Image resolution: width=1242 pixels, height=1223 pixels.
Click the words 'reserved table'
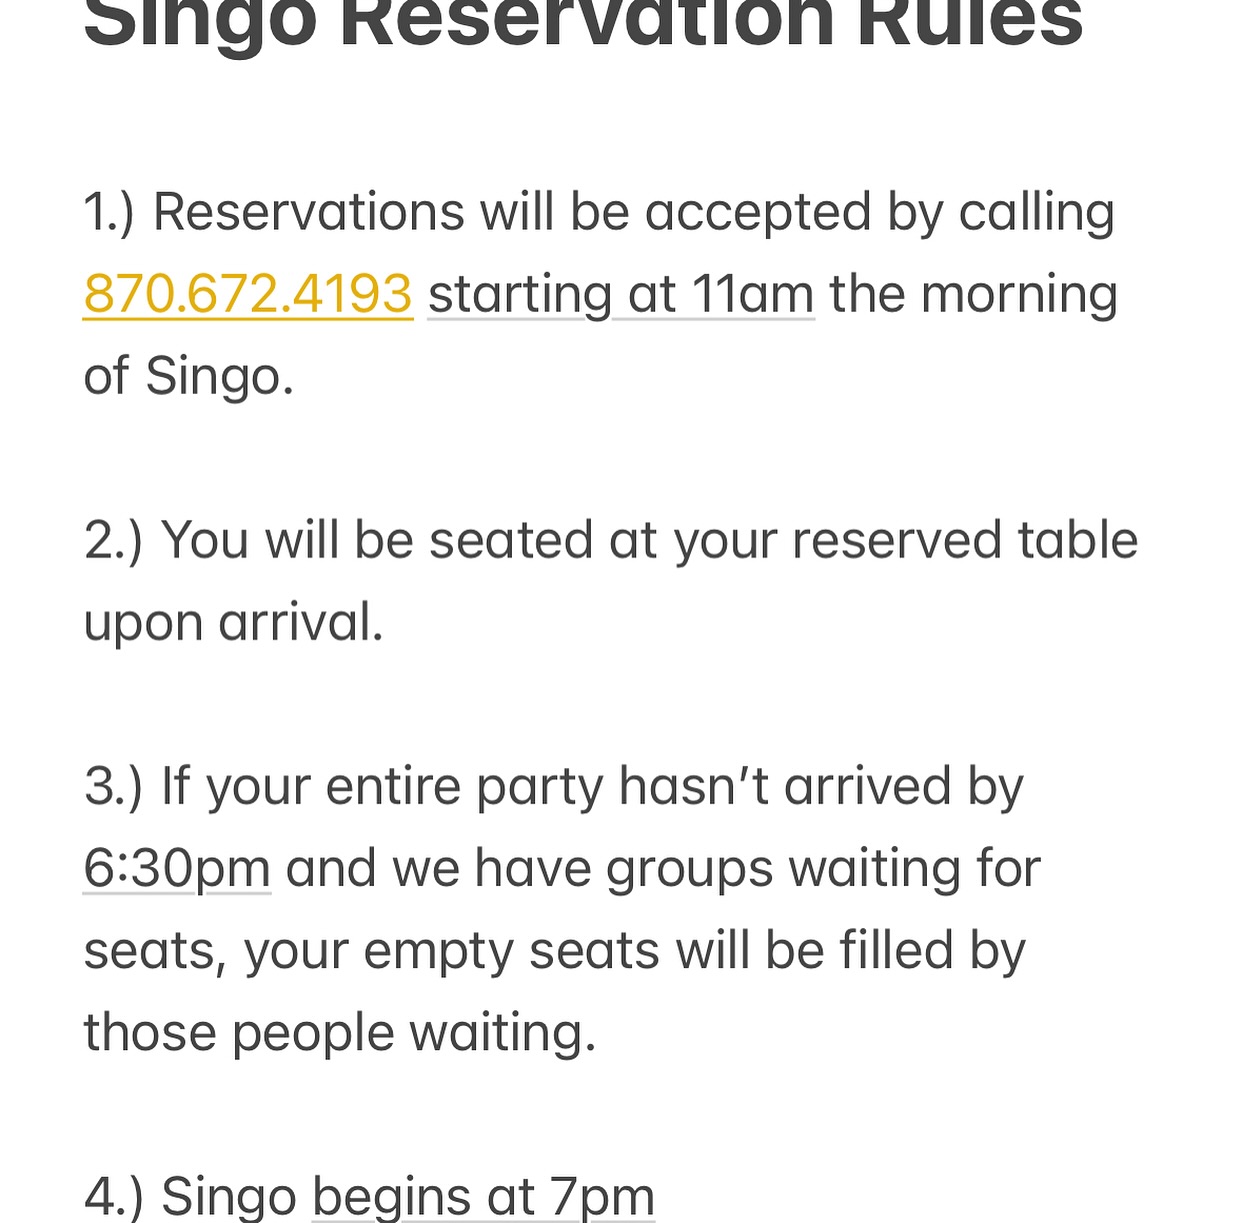click(x=965, y=540)
